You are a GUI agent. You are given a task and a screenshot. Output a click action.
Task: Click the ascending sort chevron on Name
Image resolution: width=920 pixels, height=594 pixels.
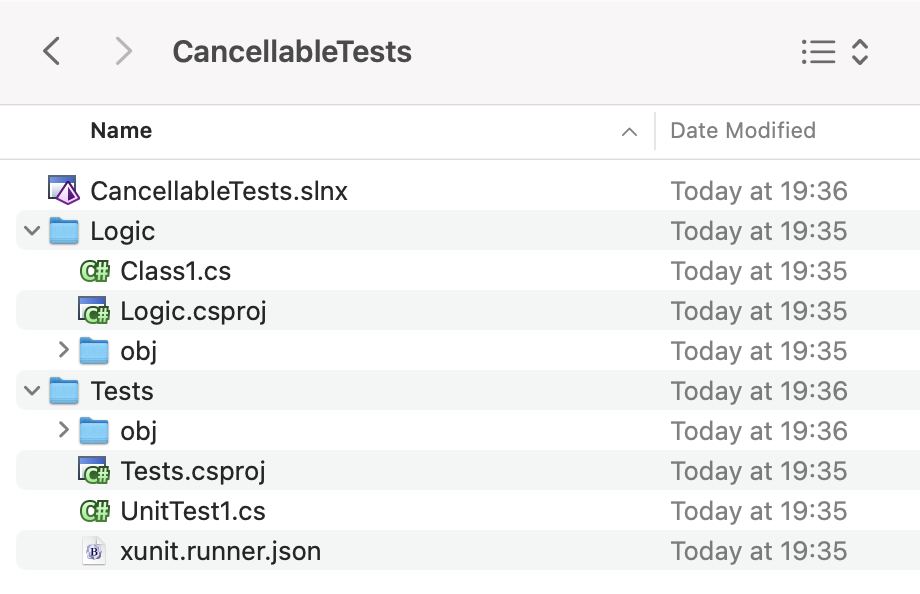[628, 131]
